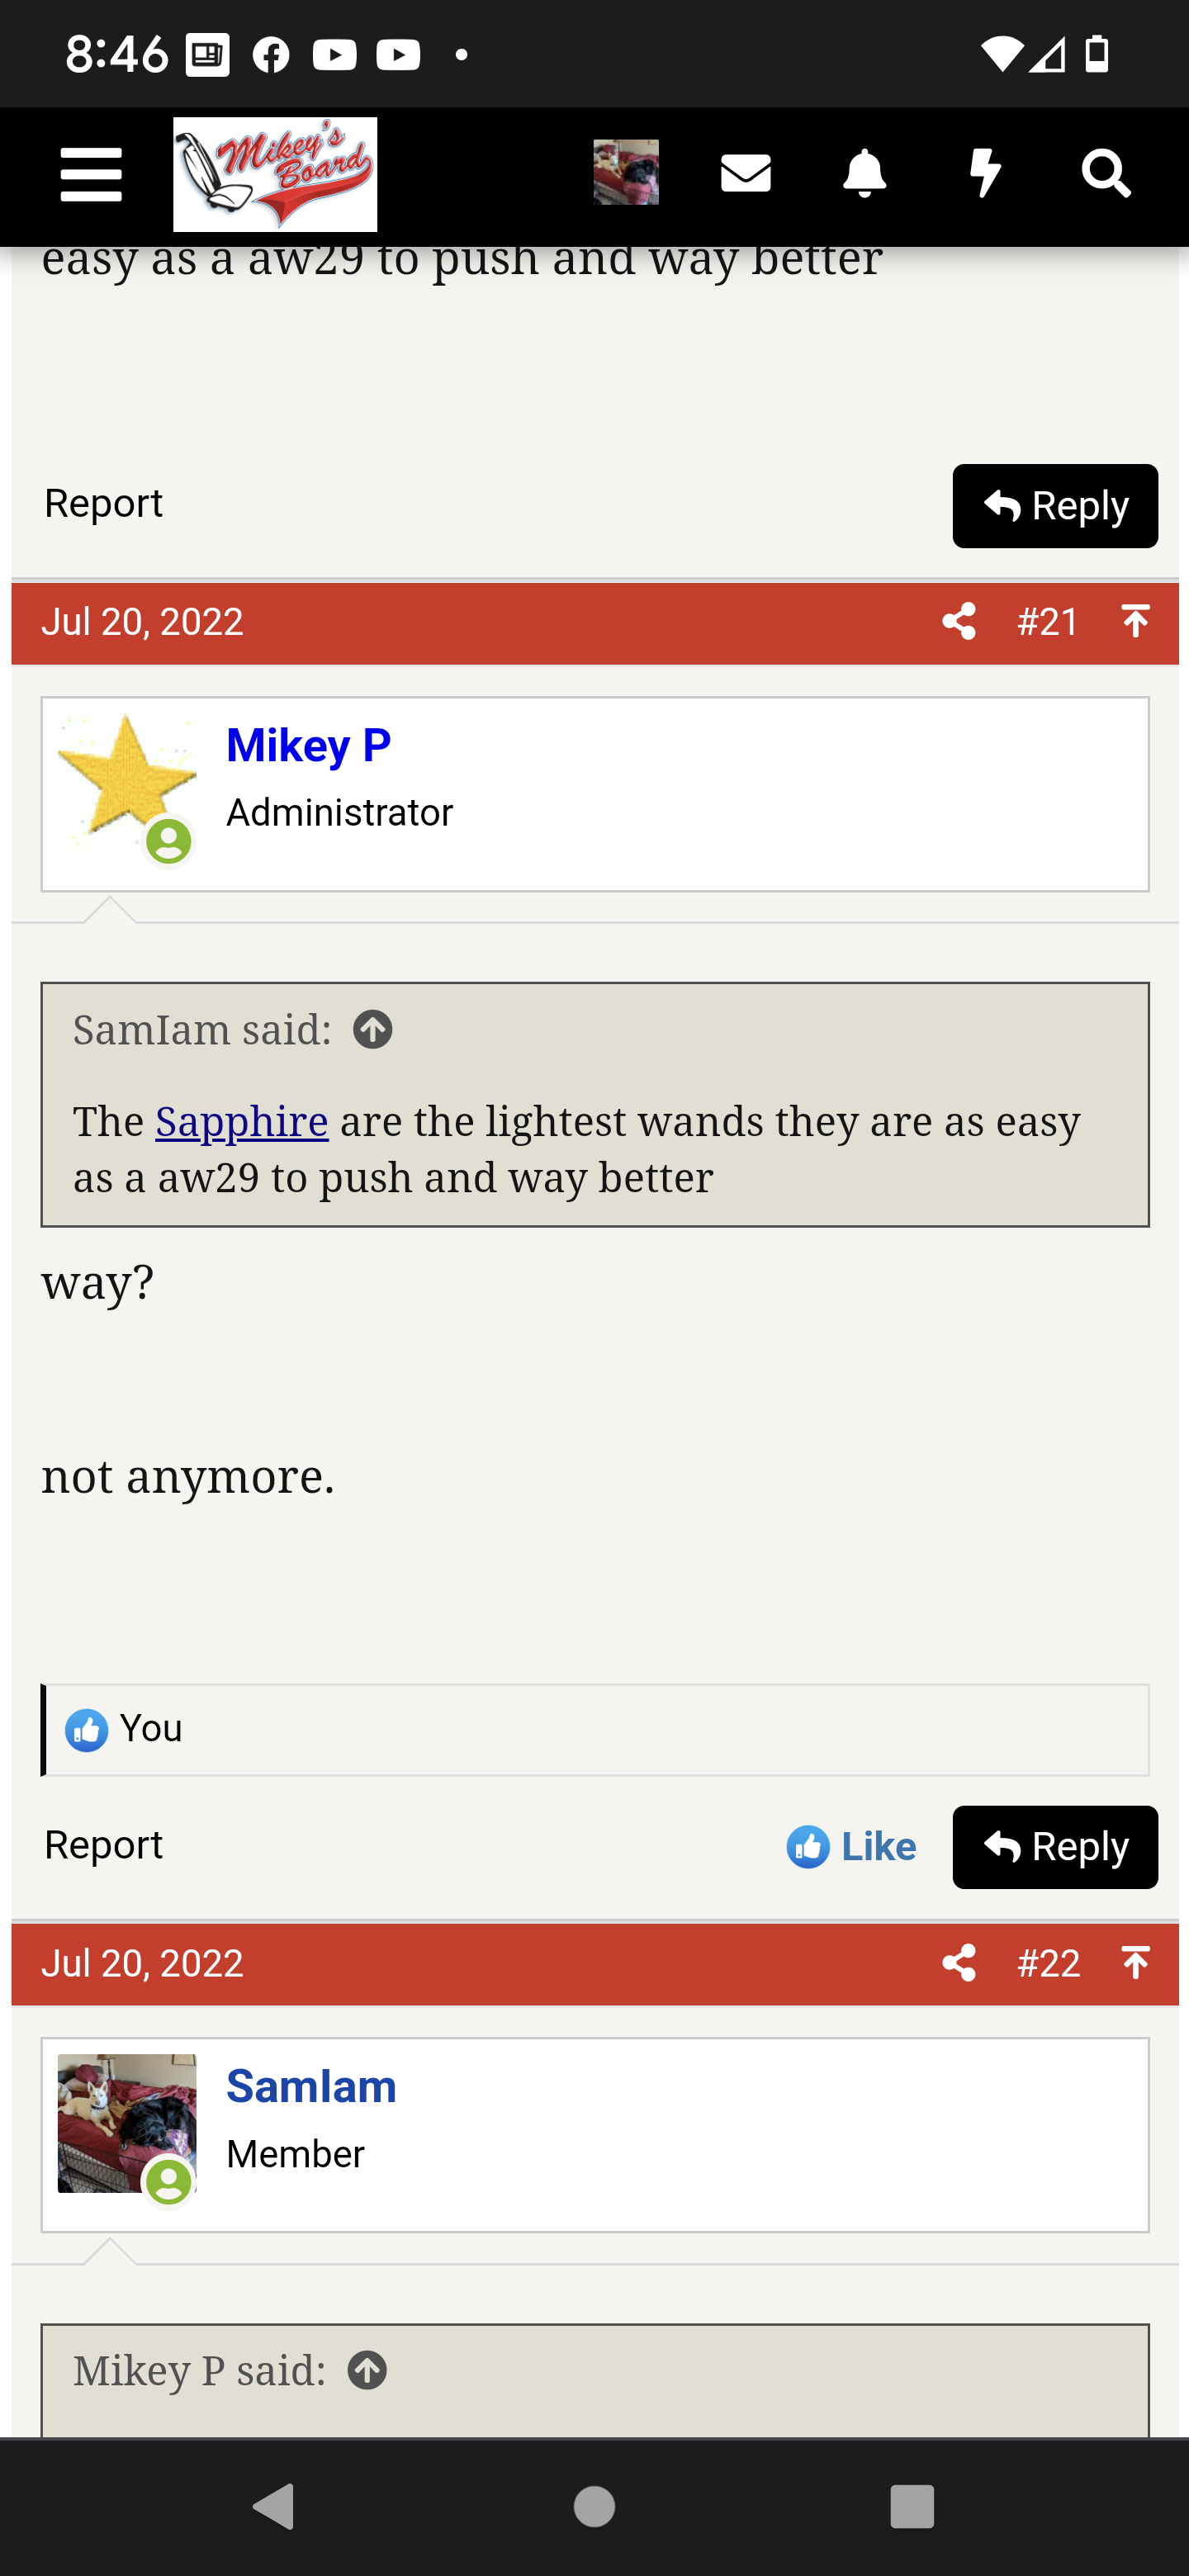Open the Sapphire link in quote
Screen dimensions: 1189x2576
241,1122
